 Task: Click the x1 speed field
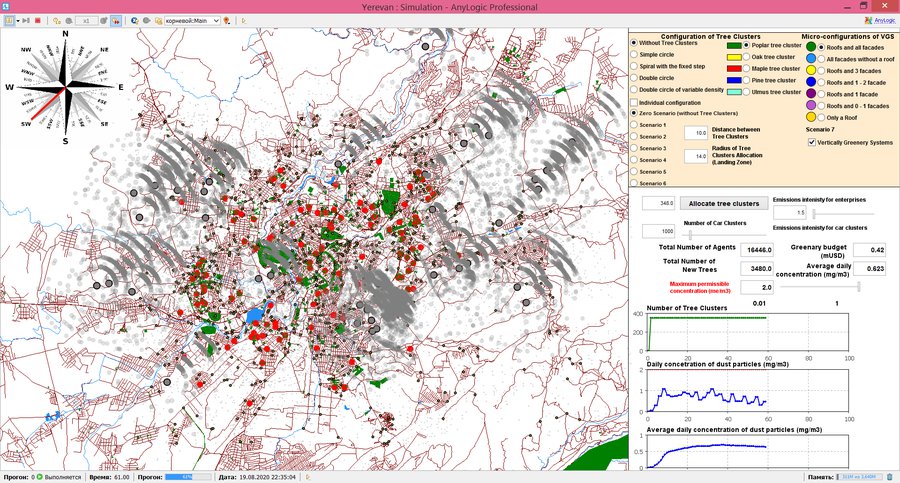pos(87,21)
